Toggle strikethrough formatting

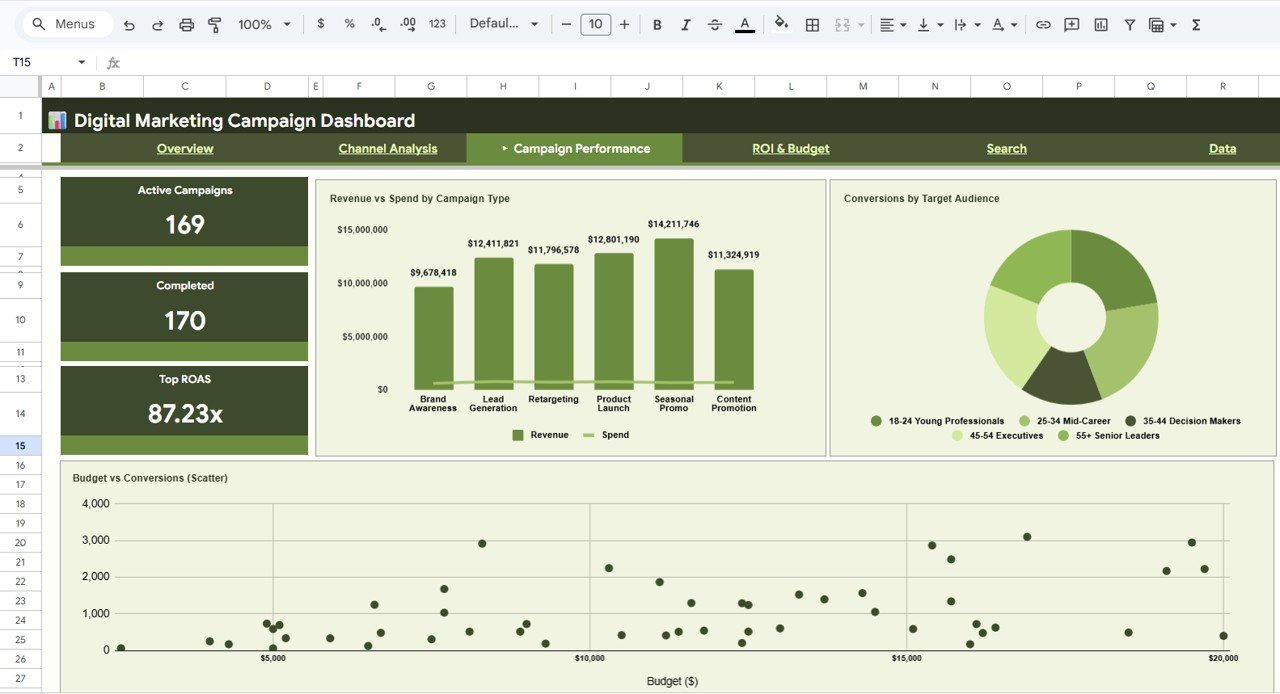715,24
